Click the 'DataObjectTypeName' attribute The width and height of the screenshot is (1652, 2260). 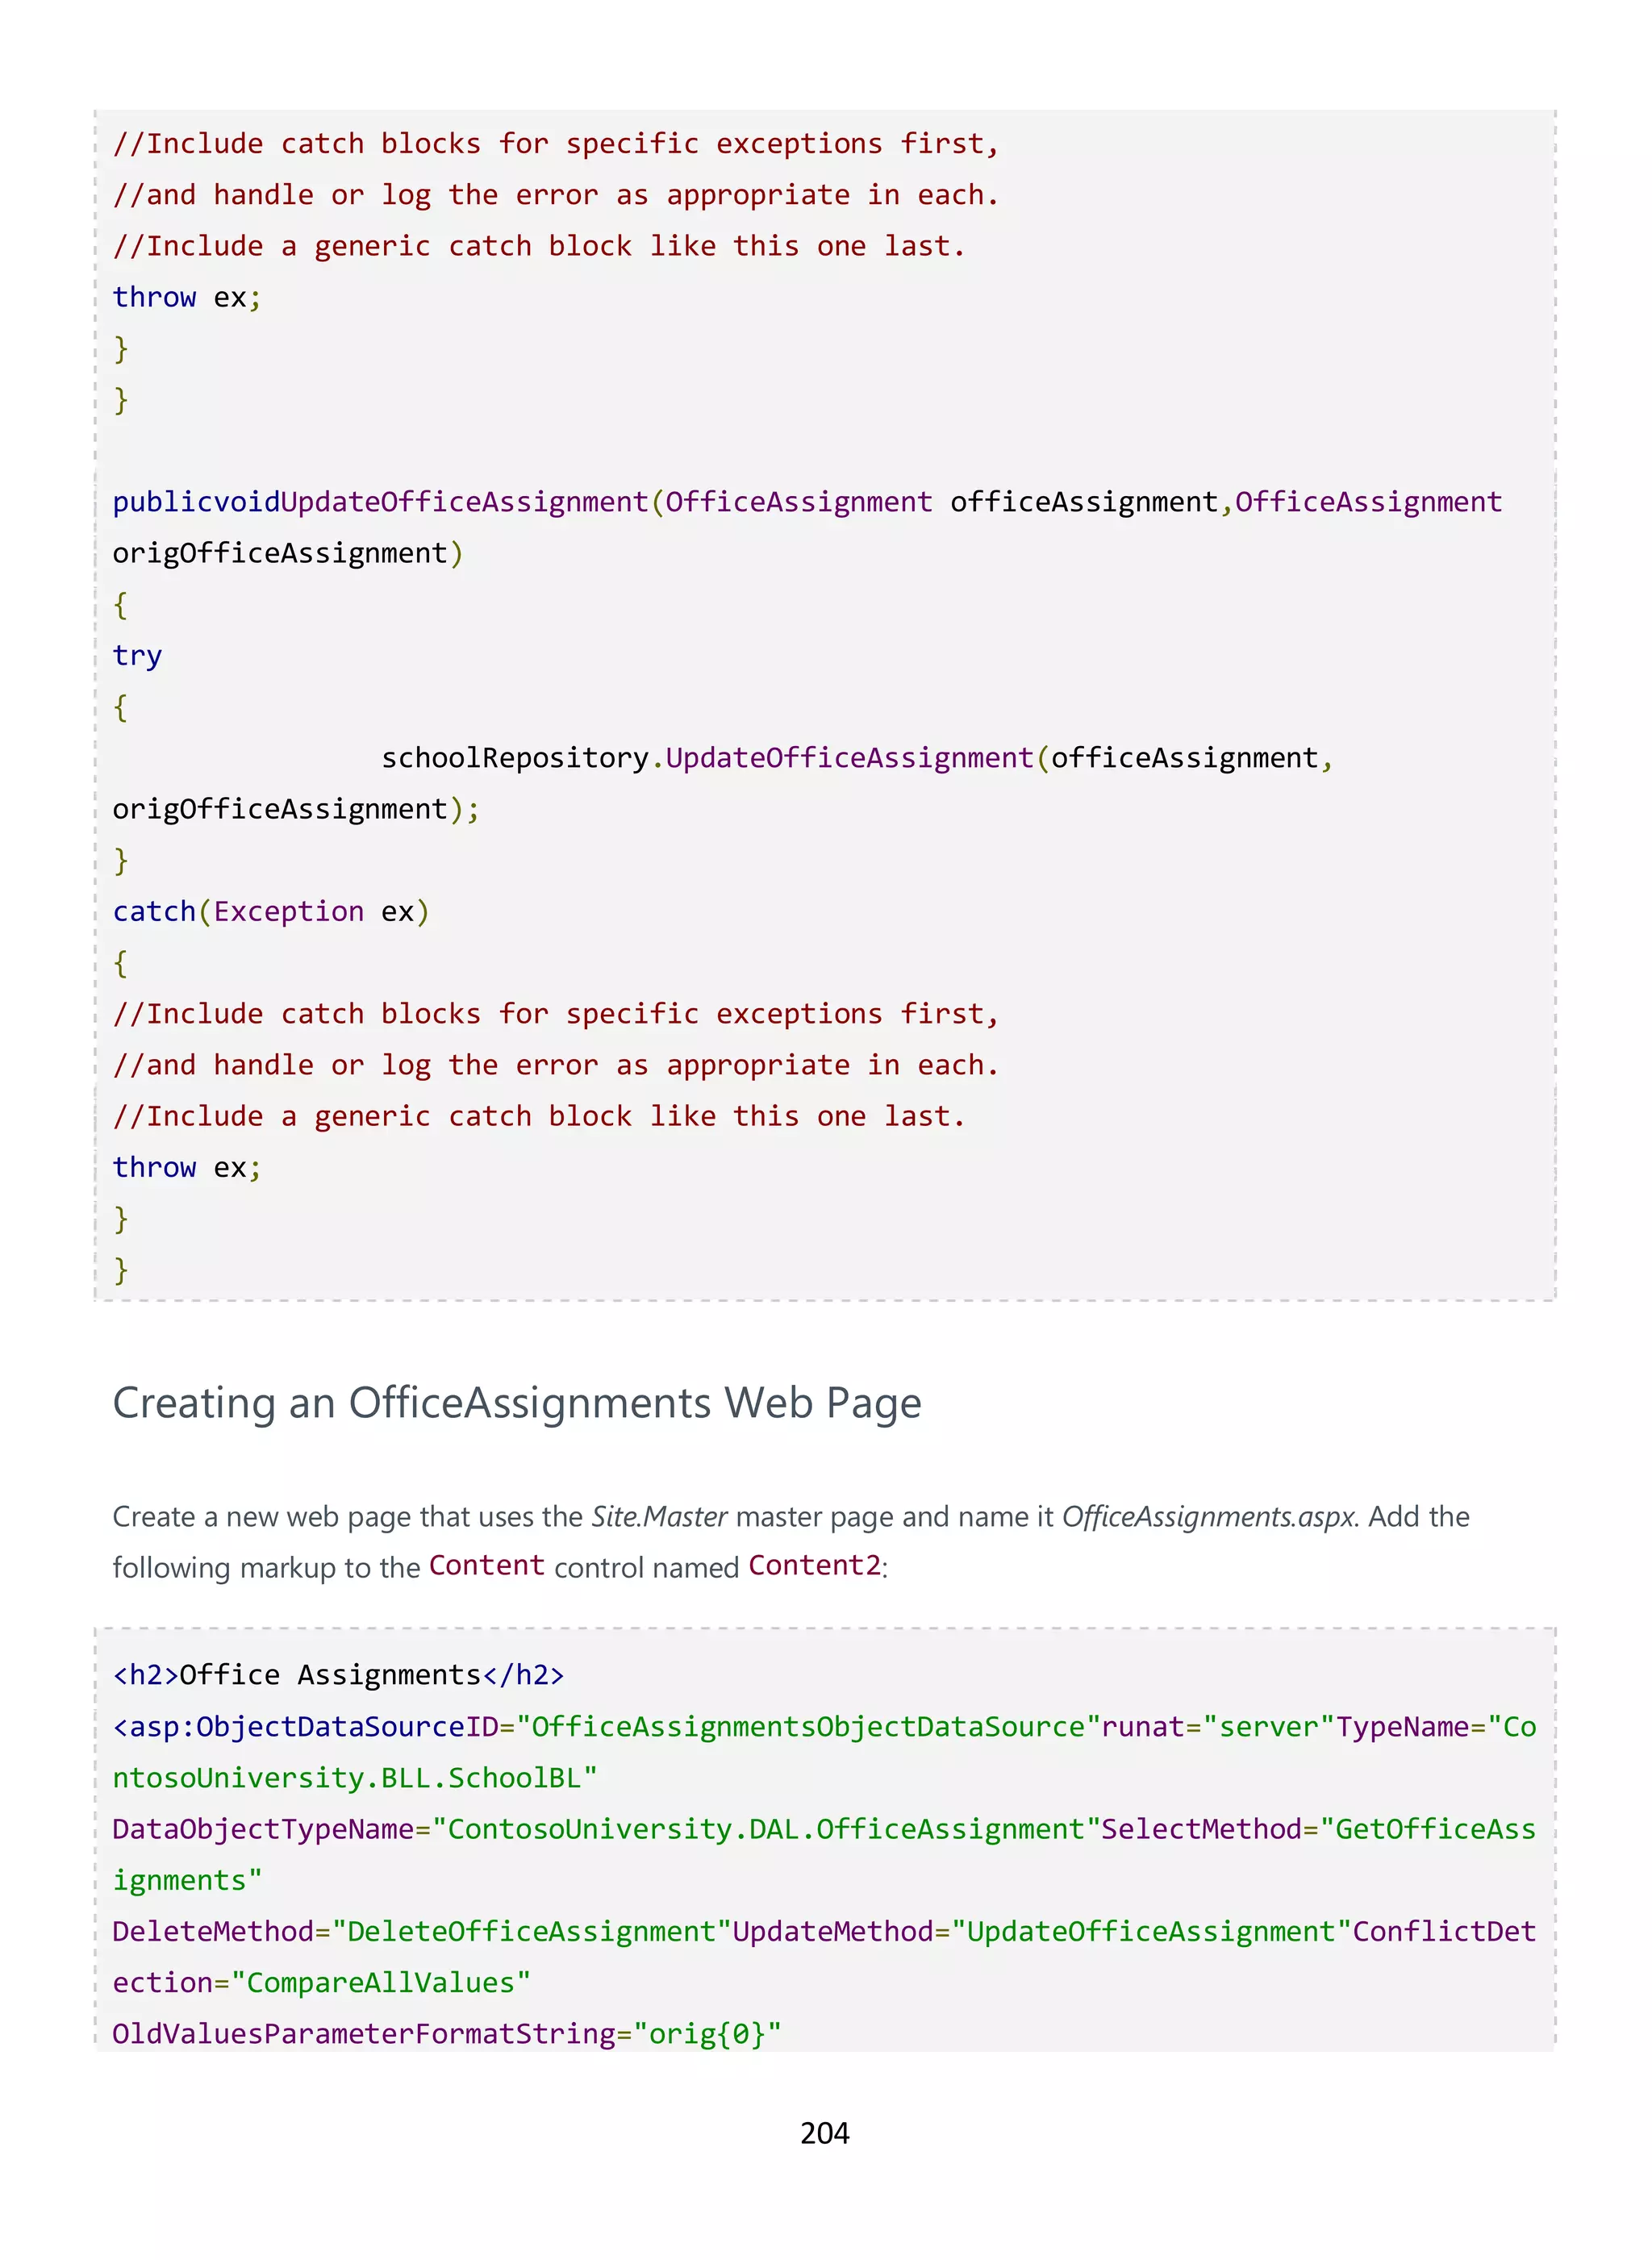(263, 1829)
